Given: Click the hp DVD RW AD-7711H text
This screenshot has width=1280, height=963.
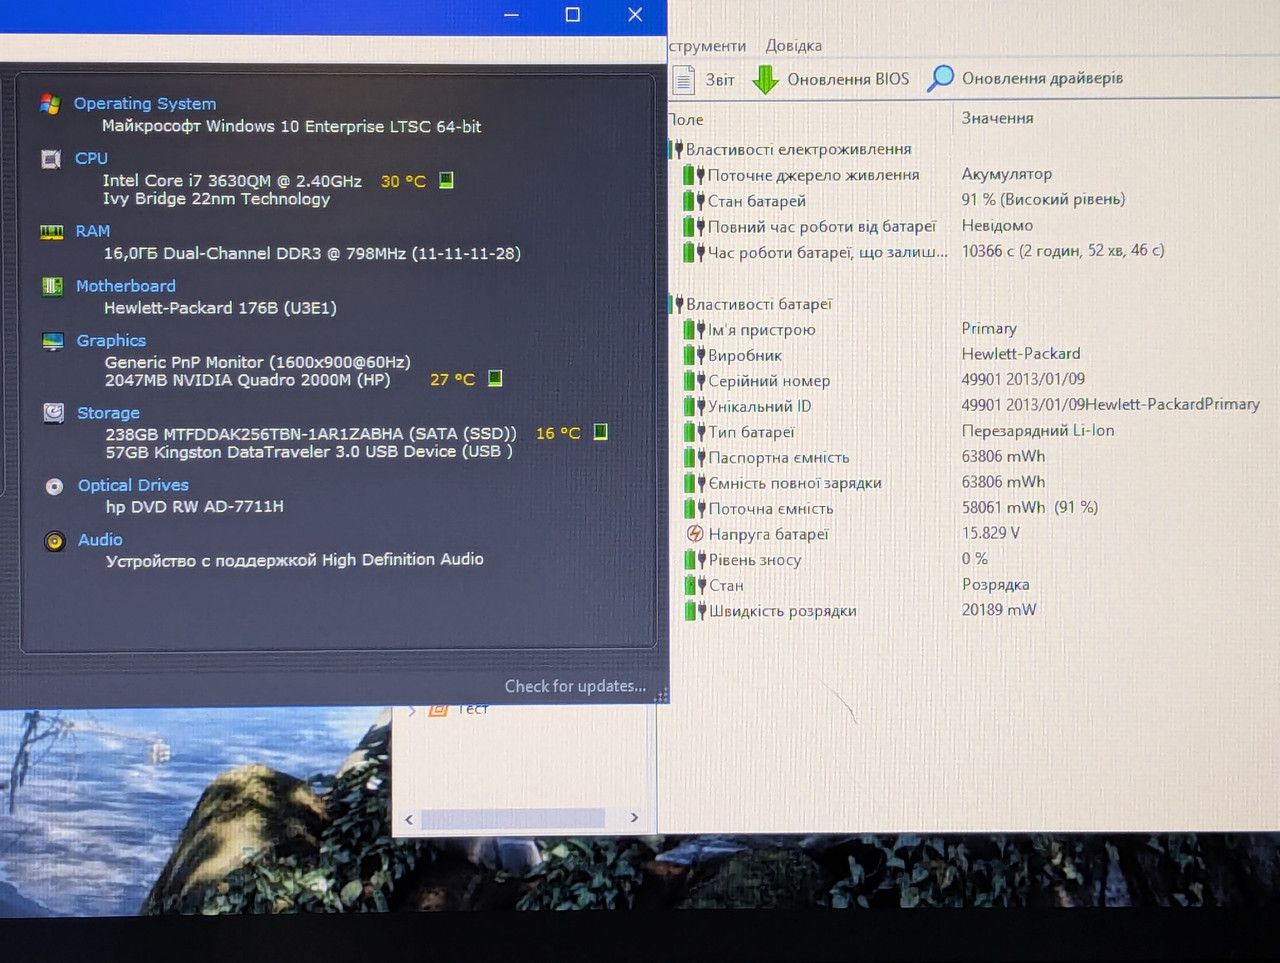Looking at the screenshot, I should pos(195,507).
